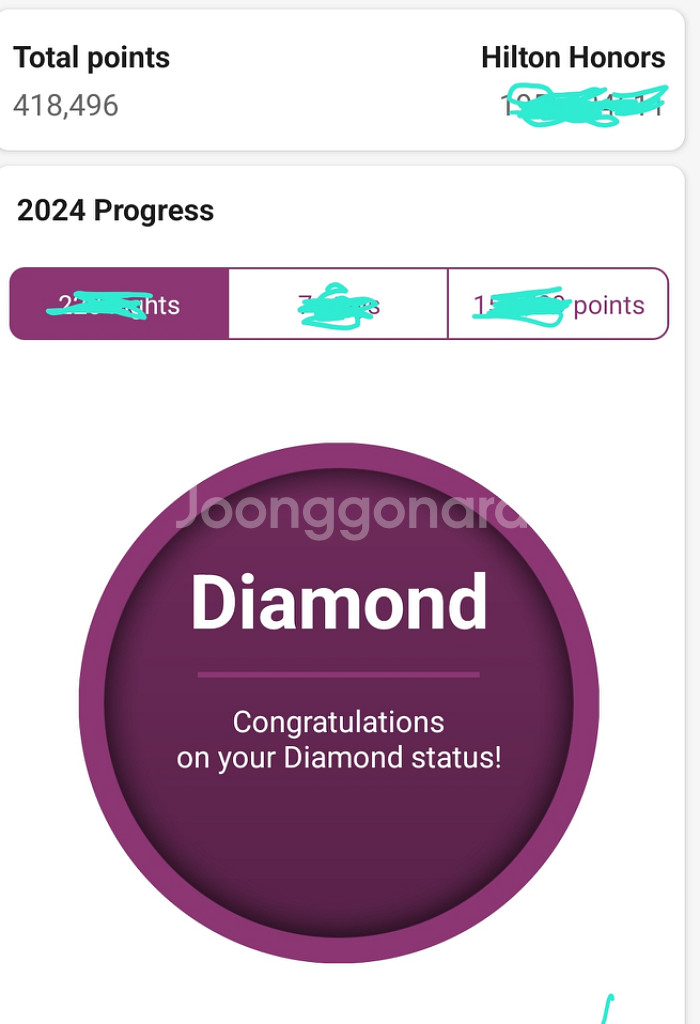Tap the 418,496 points balance
This screenshot has width=700, height=1024.
point(66,105)
